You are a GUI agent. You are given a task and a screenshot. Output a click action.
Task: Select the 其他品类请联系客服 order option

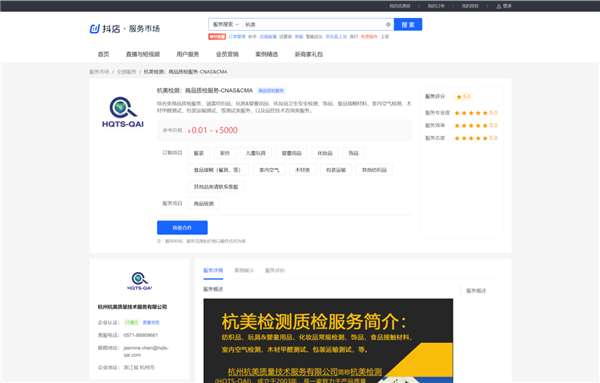(216, 187)
